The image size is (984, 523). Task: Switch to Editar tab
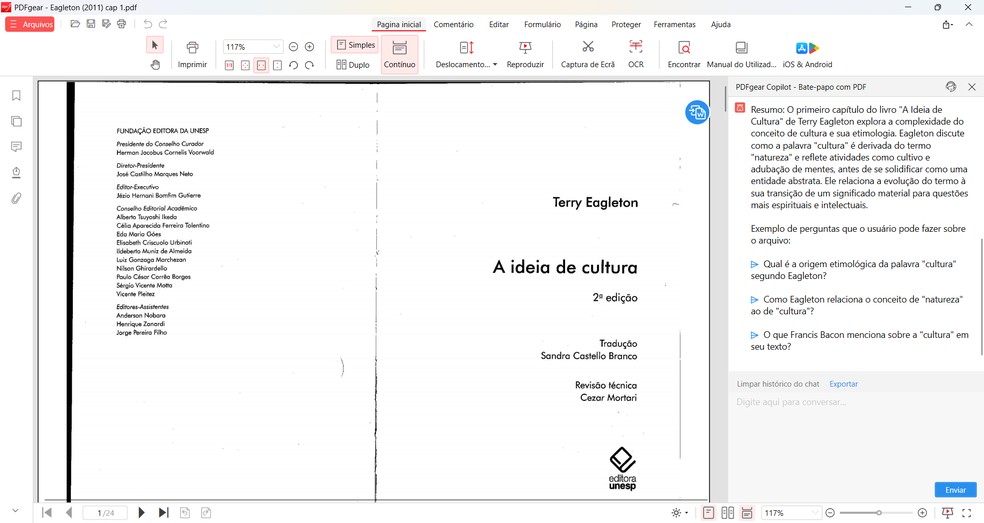(x=499, y=24)
